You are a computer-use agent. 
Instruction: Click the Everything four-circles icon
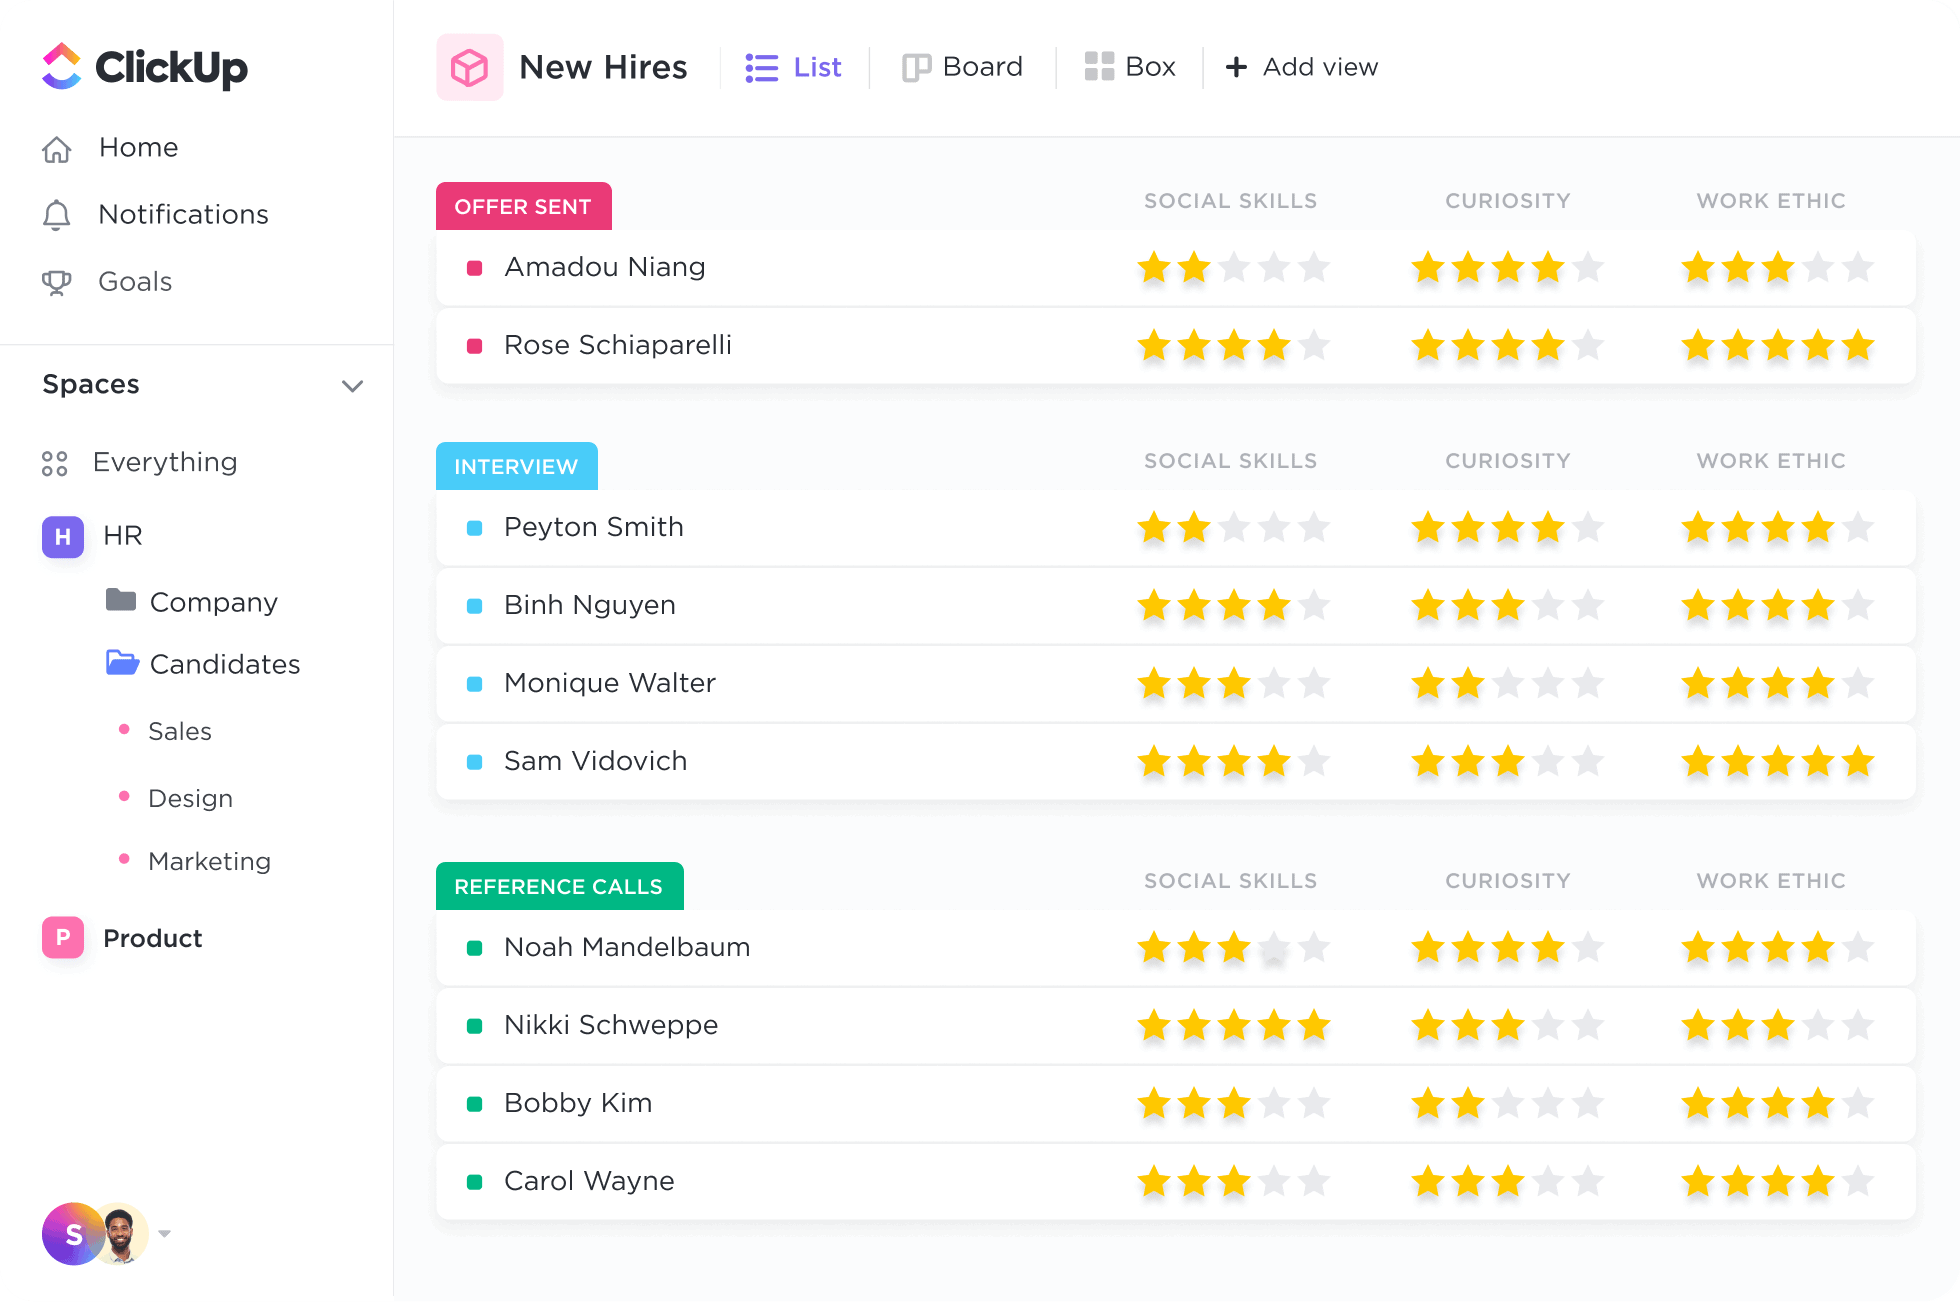click(55, 463)
